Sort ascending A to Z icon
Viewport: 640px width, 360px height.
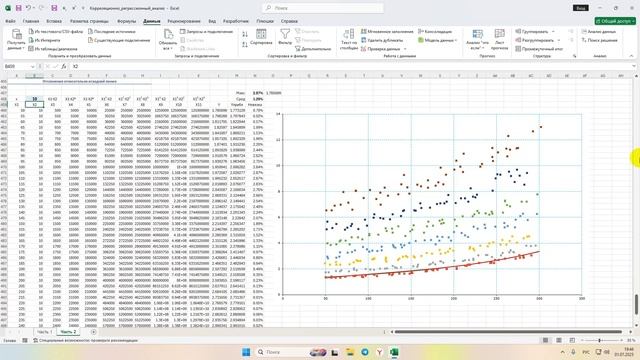coord(245,34)
